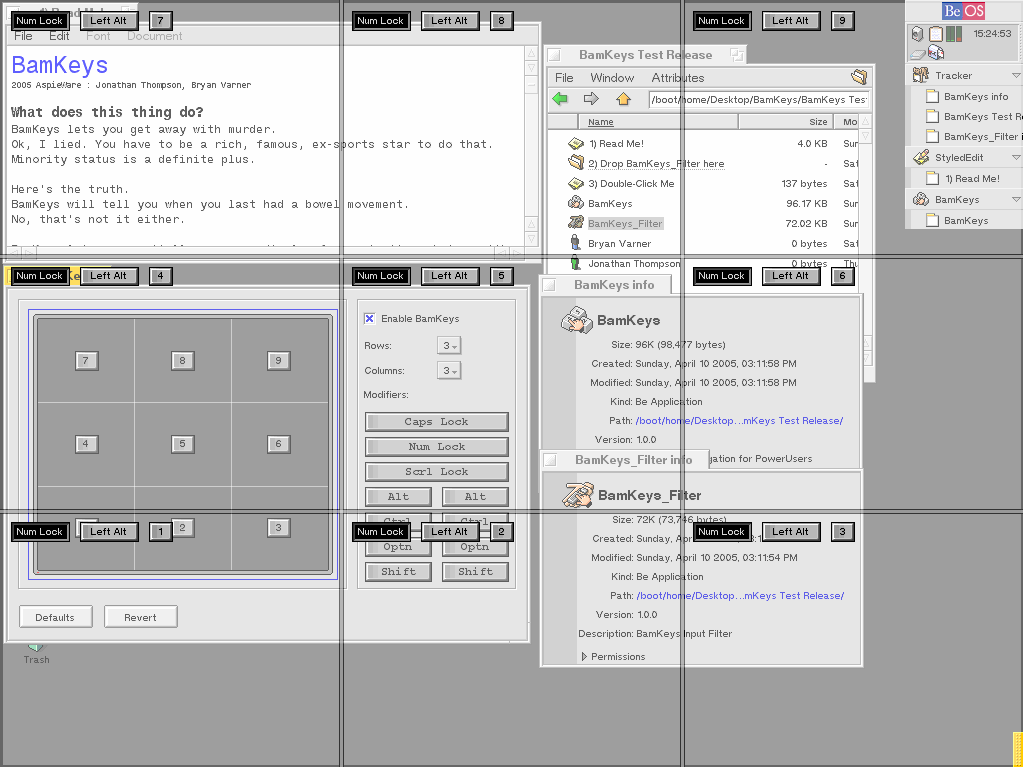Click grid cell 7 in BamKeys preview
Image resolution: width=1024 pixels, height=768 pixels.
coord(86,360)
